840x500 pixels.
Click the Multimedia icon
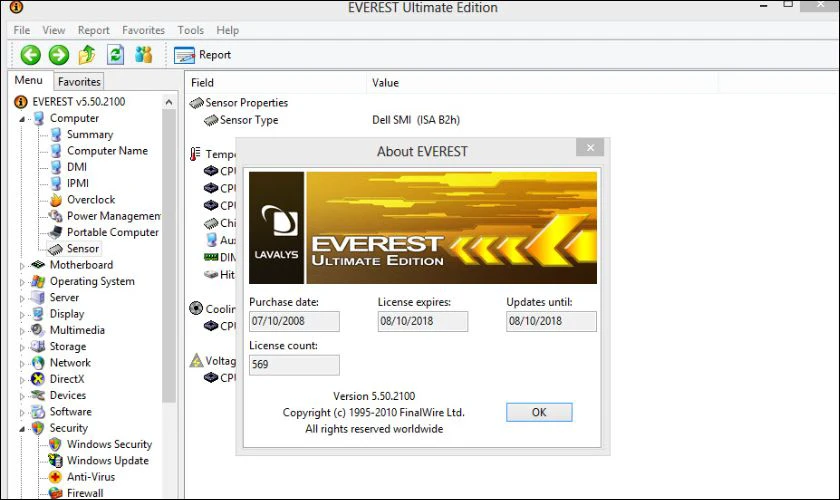[x=38, y=330]
